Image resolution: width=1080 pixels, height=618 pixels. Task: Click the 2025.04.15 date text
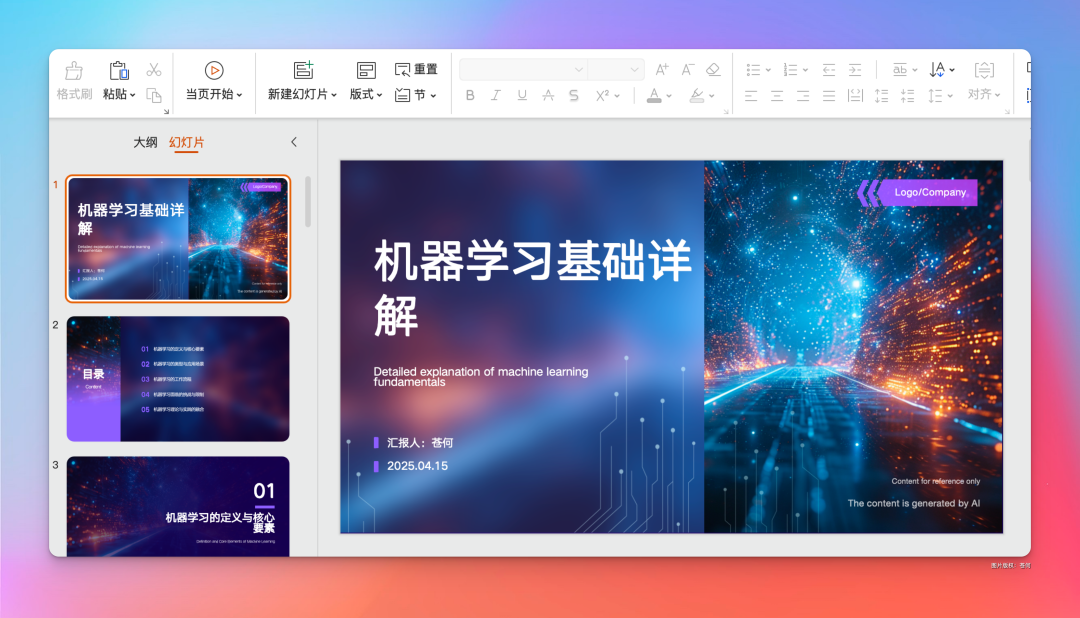coord(417,466)
